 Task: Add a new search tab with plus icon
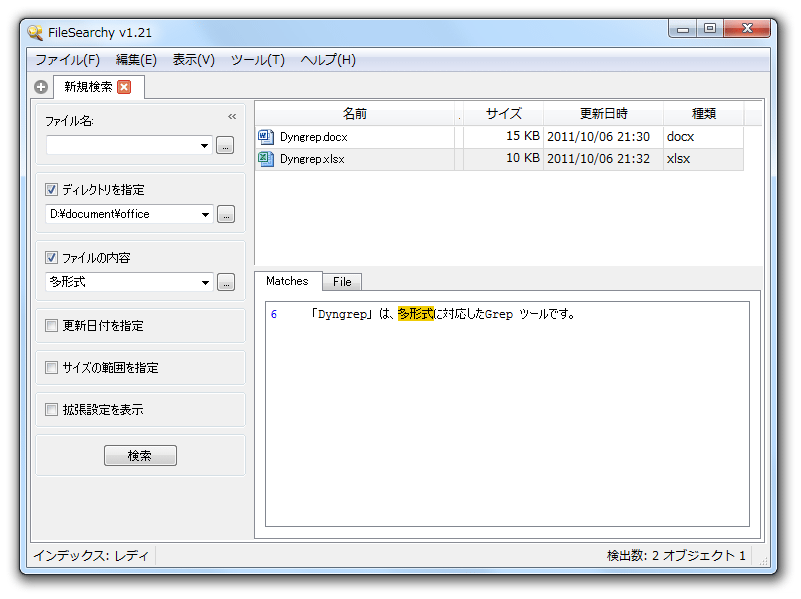[x=41, y=87]
